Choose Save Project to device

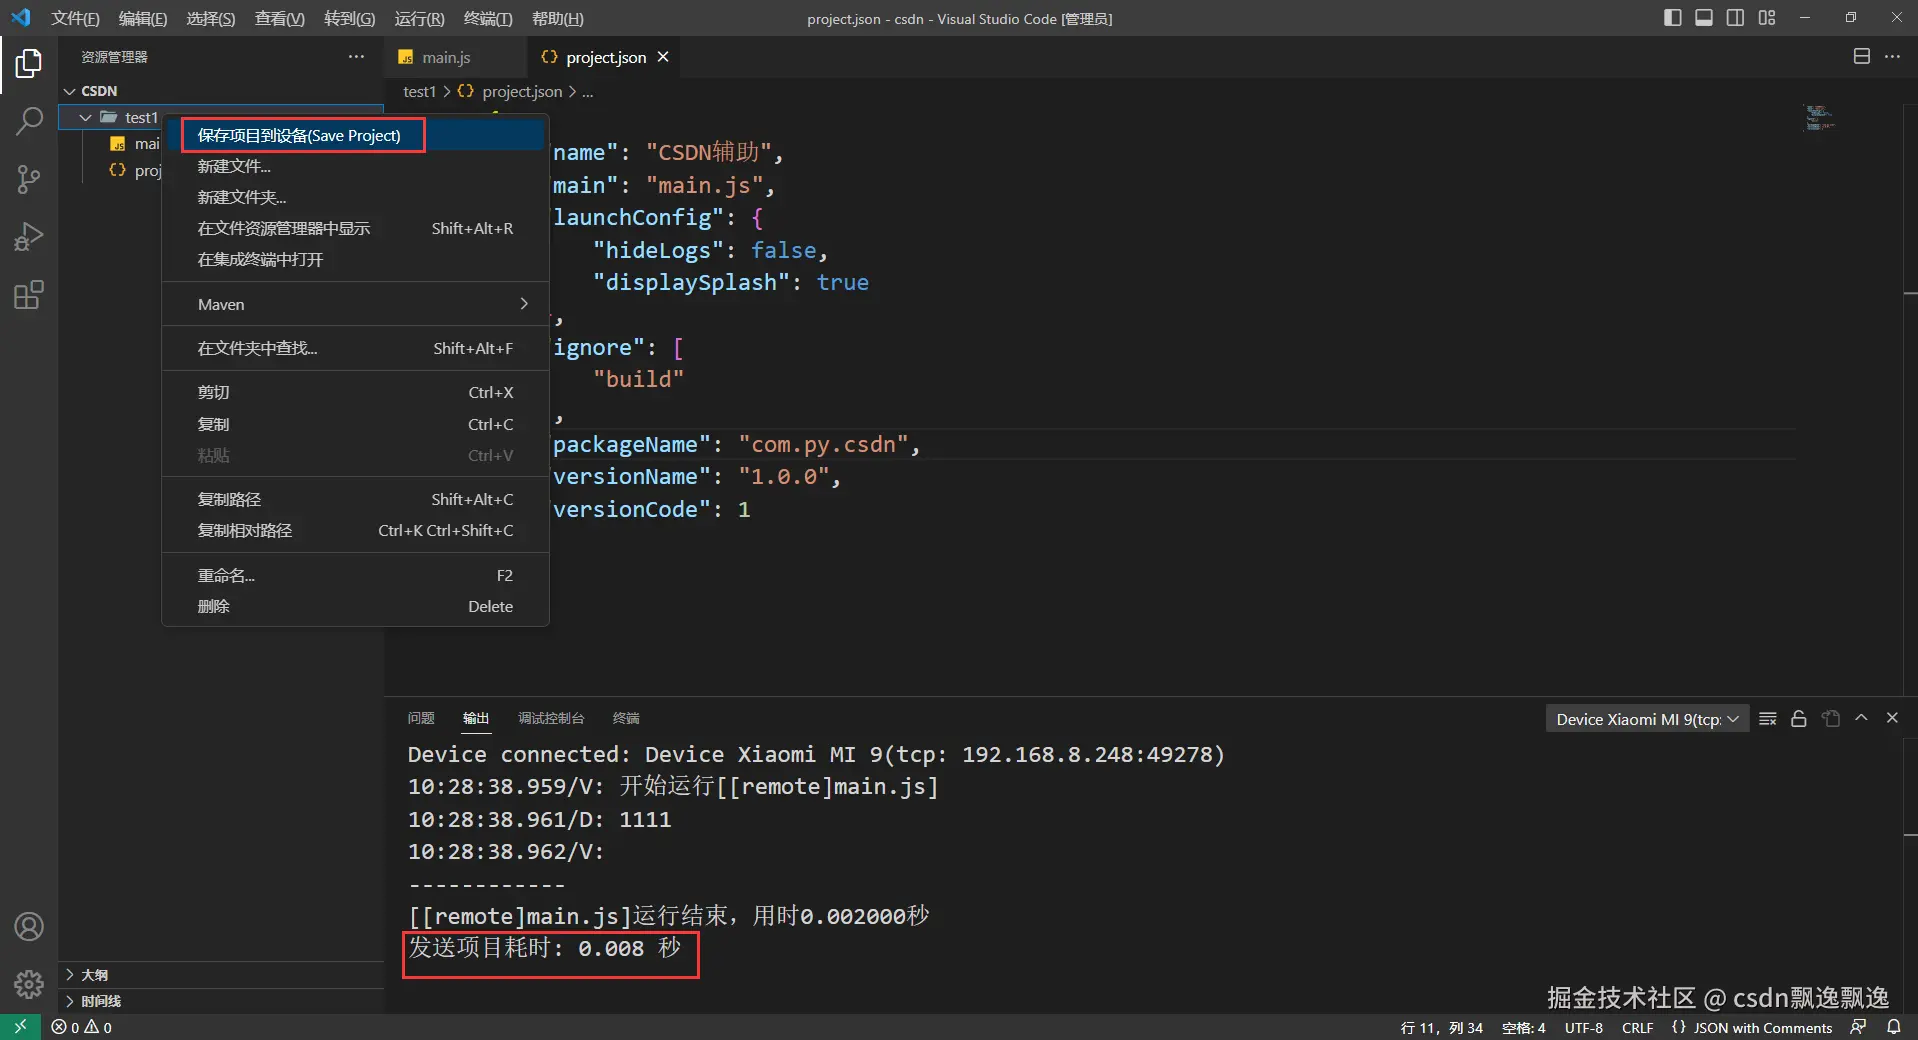pyautogui.click(x=355, y=135)
